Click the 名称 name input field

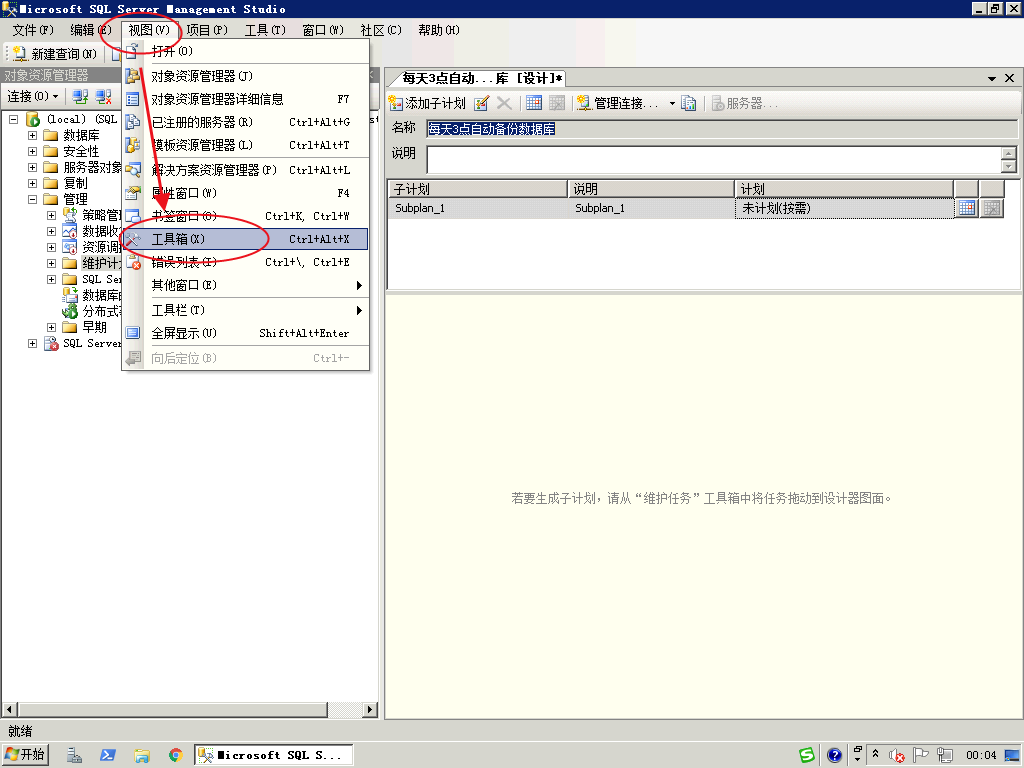coord(721,129)
